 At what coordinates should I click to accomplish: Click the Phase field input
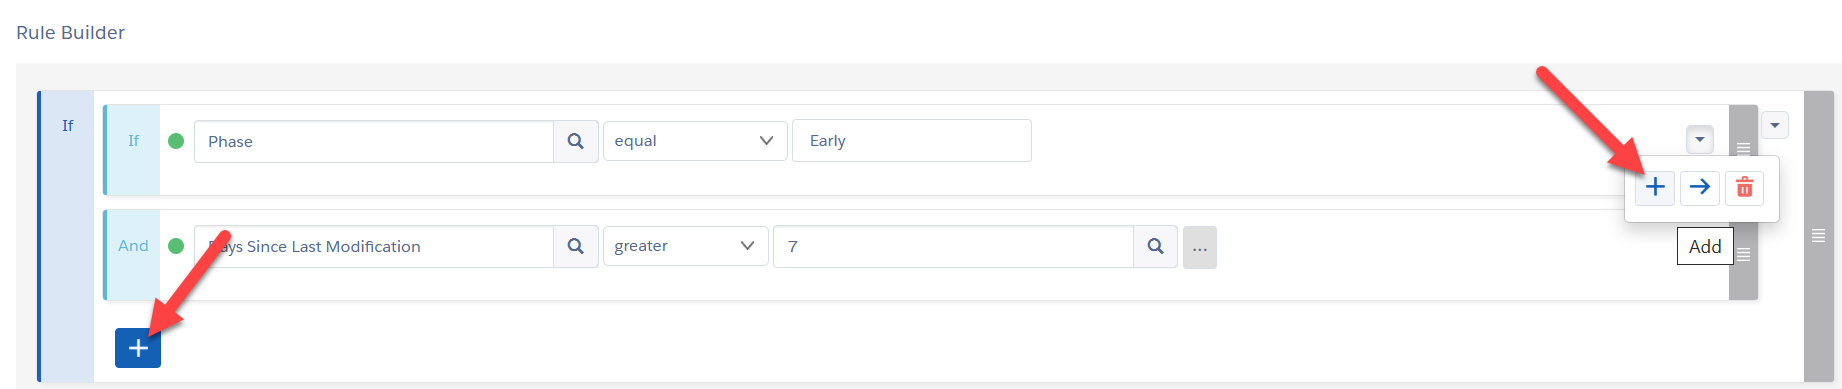coord(374,141)
